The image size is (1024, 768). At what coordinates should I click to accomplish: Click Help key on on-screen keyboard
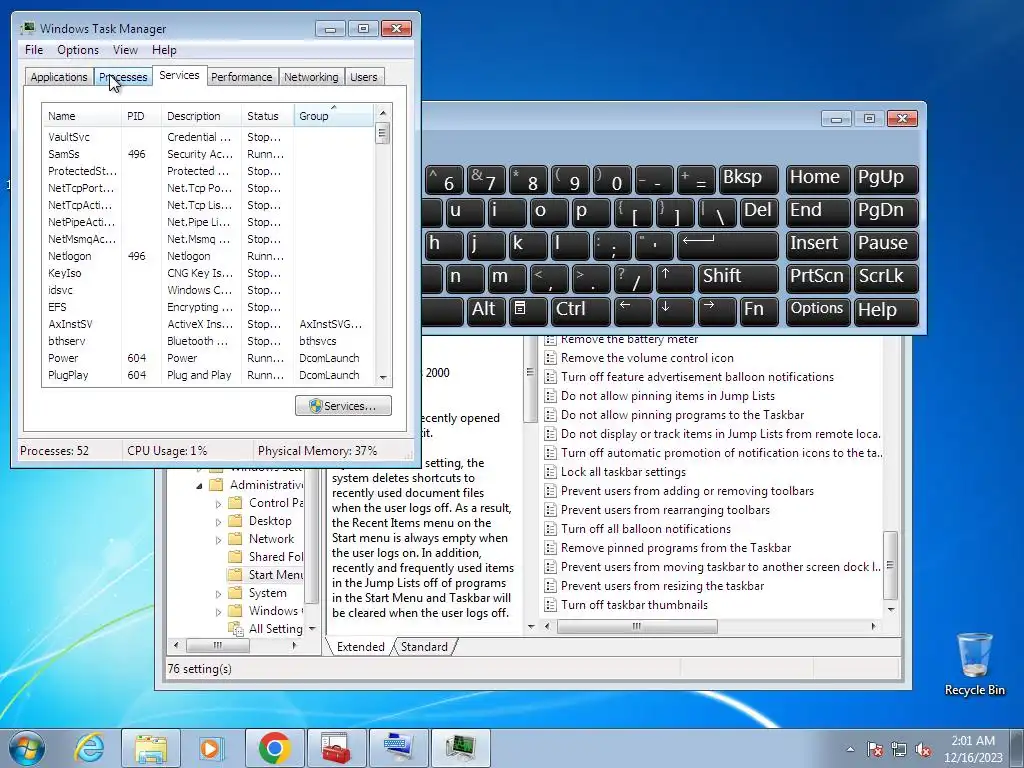[x=886, y=310]
